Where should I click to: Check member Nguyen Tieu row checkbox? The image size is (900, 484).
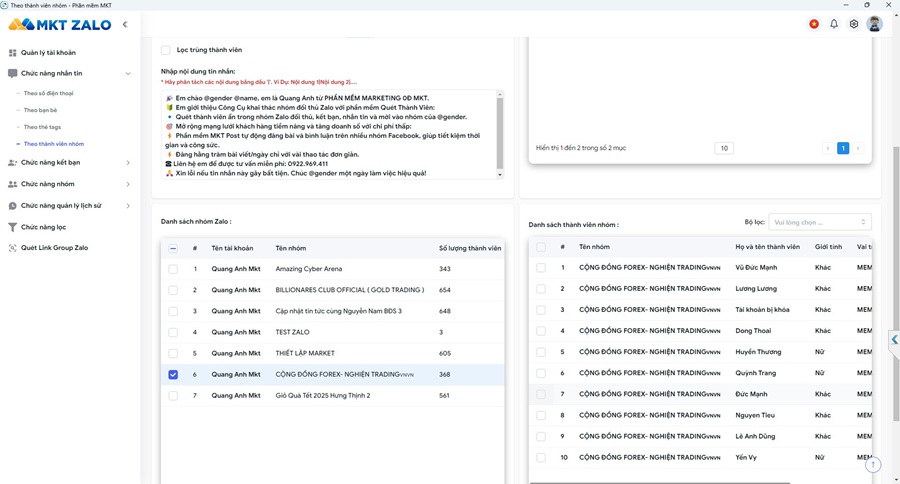[x=541, y=416]
